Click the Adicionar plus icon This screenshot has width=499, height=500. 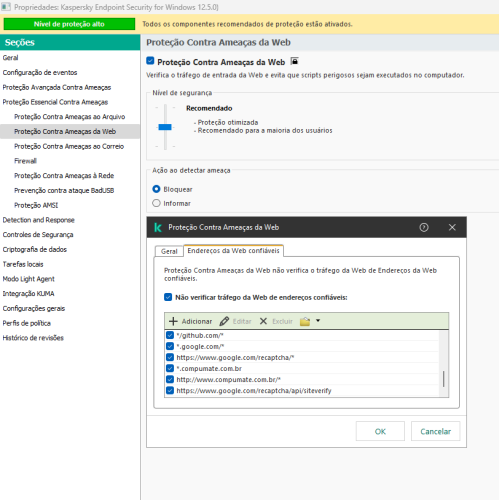pyautogui.click(x=173, y=321)
